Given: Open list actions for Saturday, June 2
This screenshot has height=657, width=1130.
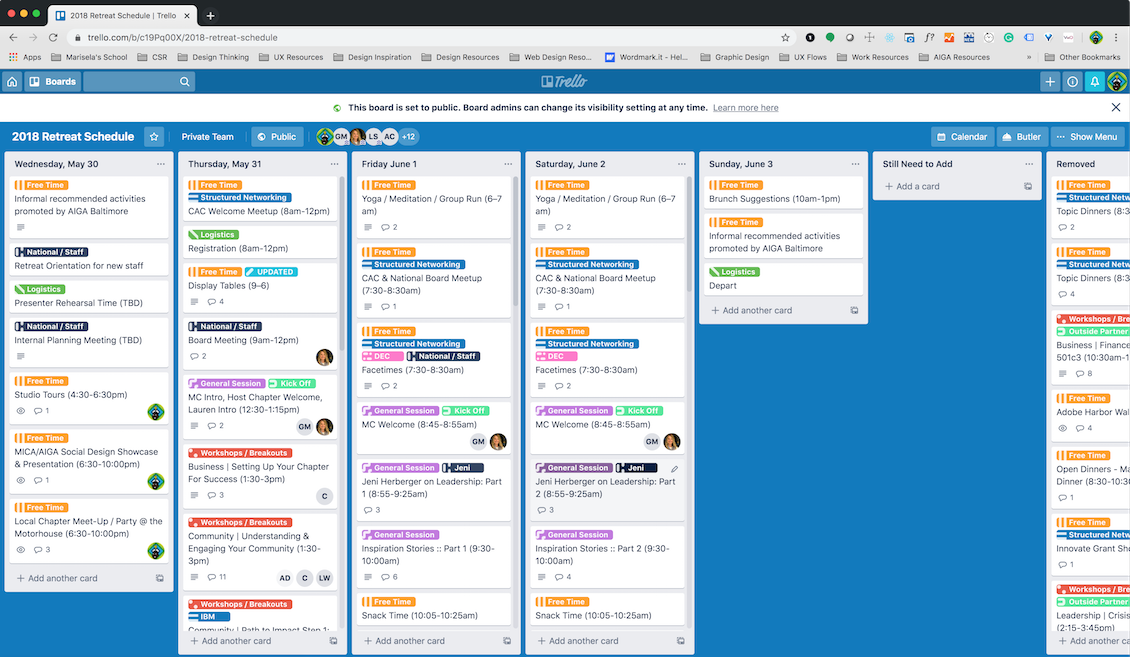Looking at the screenshot, I should click(x=682, y=164).
